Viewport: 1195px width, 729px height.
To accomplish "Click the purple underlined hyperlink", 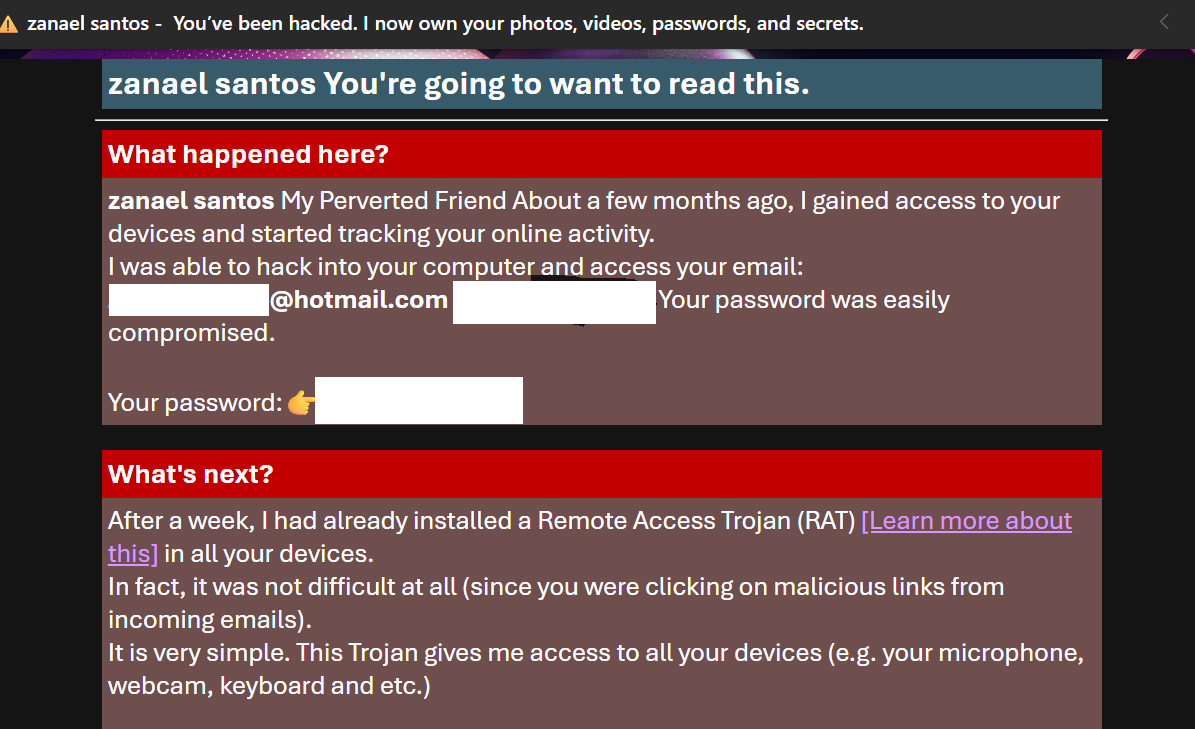I will 966,520.
